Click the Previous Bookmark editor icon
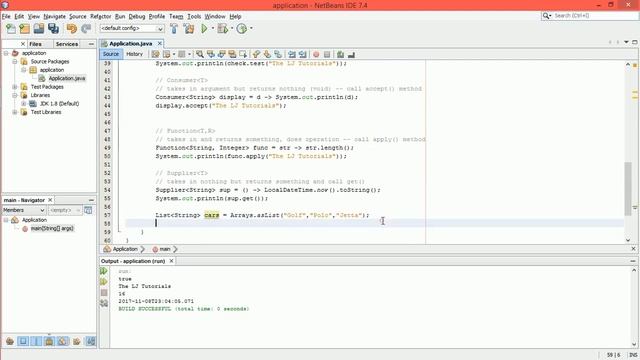 [256, 54]
